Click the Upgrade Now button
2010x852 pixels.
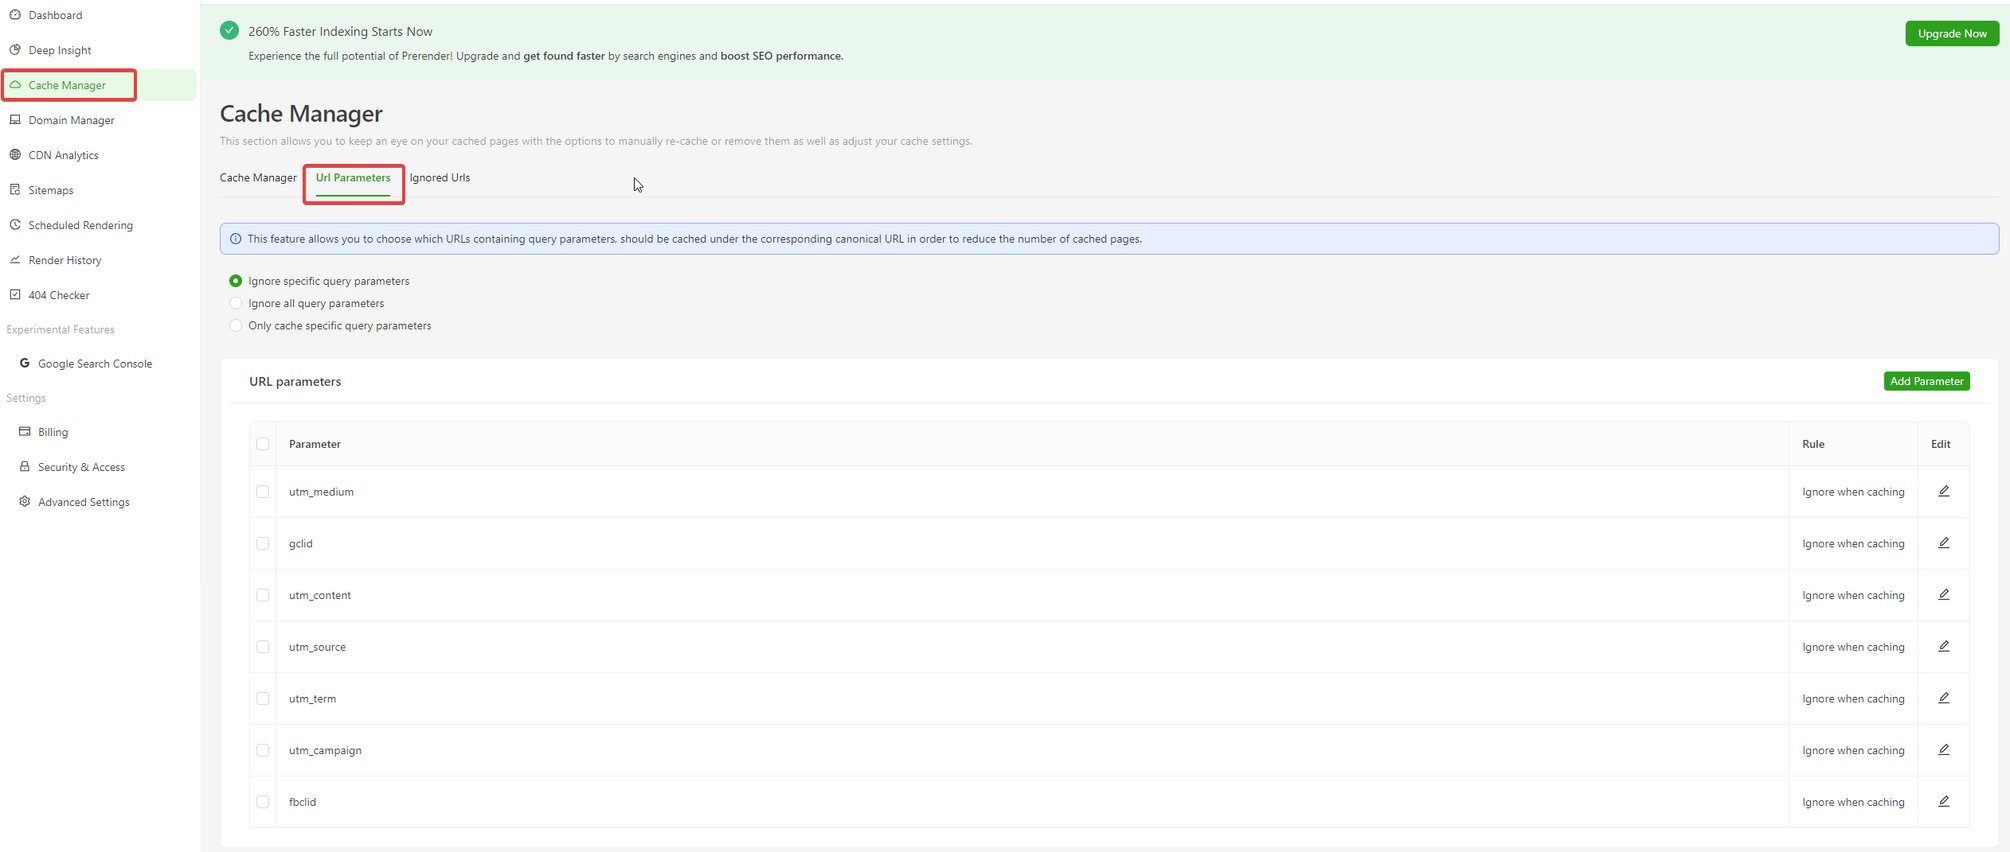(1952, 33)
